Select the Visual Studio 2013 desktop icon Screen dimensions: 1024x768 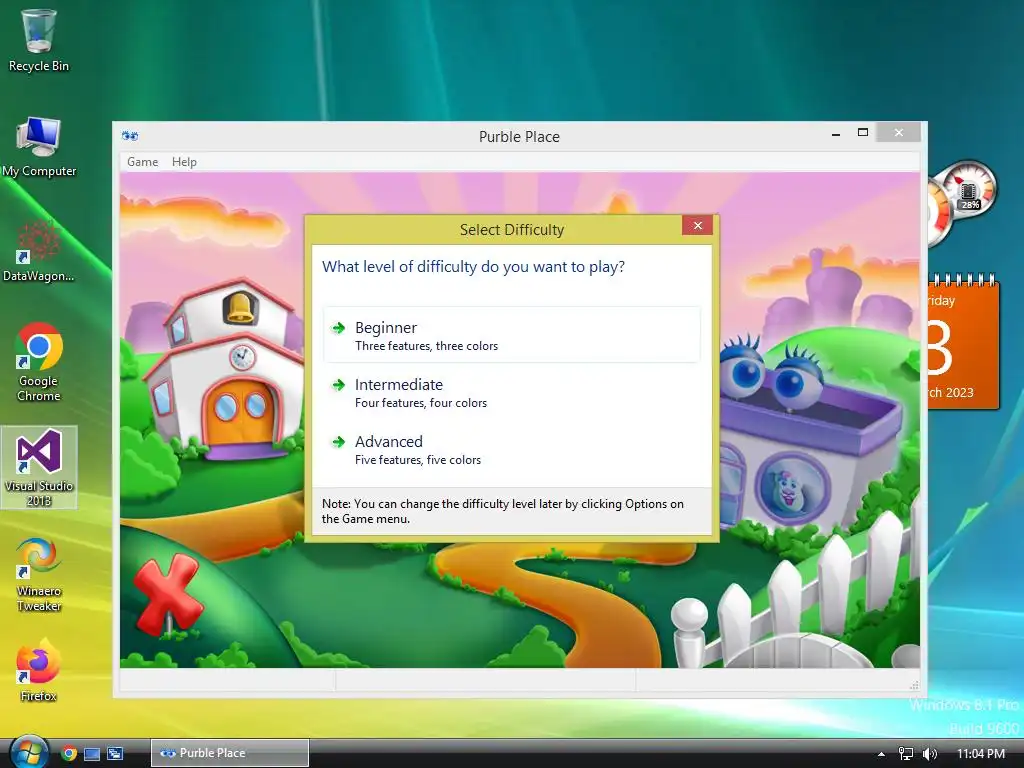(x=39, y=468)
